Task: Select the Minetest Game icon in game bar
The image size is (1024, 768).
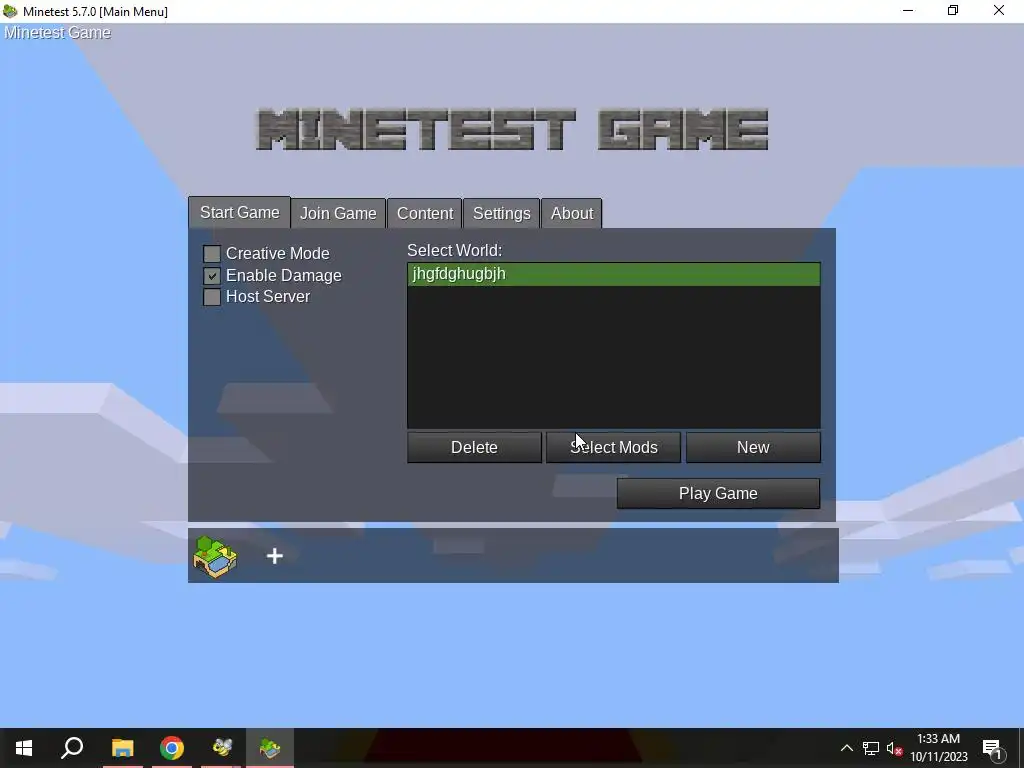Action: tap(215, 556)
